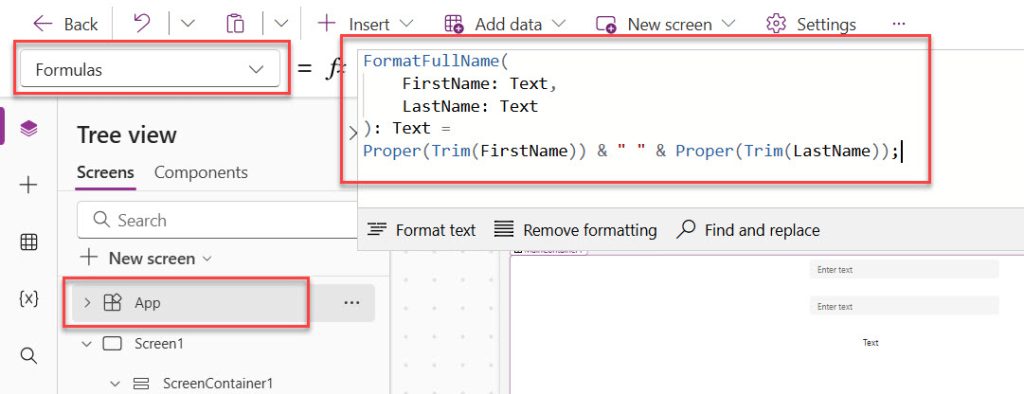
Task: Open the undo options dropdown arrow
Action: tap(187, 24)
